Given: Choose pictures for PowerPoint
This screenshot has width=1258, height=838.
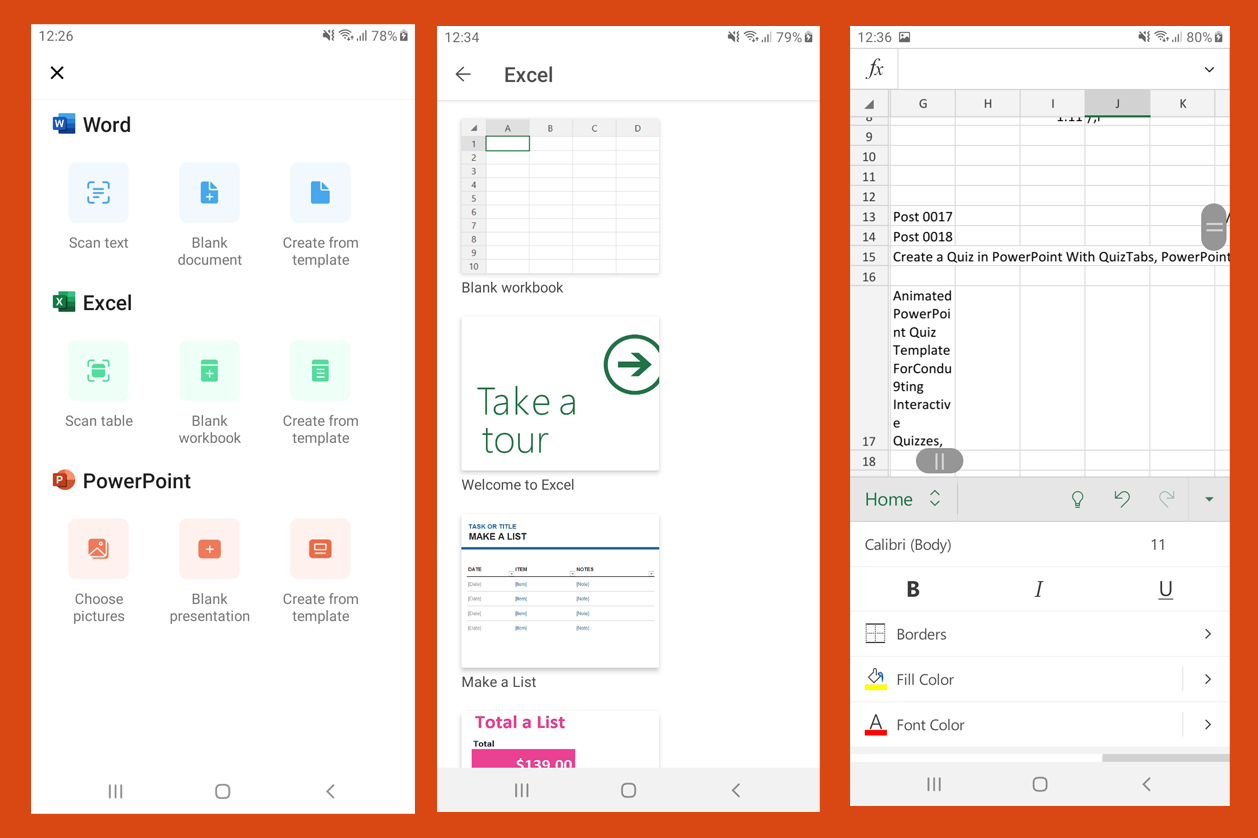Looking at the screenshot, I should pyautogui.click(x=98, y=549).
